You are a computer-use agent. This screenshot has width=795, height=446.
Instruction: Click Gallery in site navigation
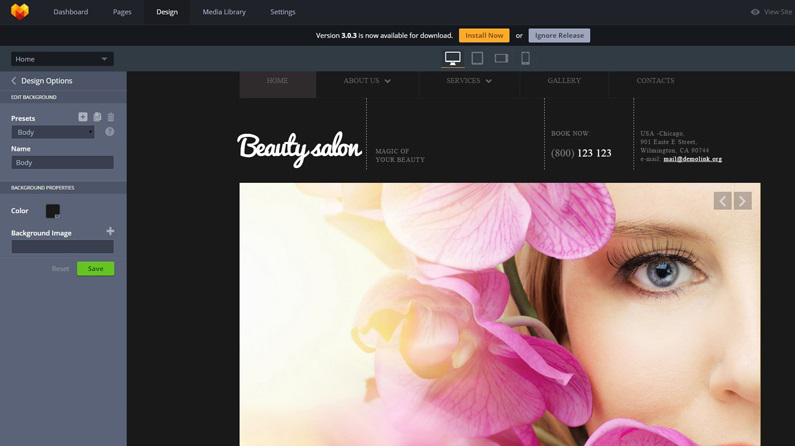(564, 81)
